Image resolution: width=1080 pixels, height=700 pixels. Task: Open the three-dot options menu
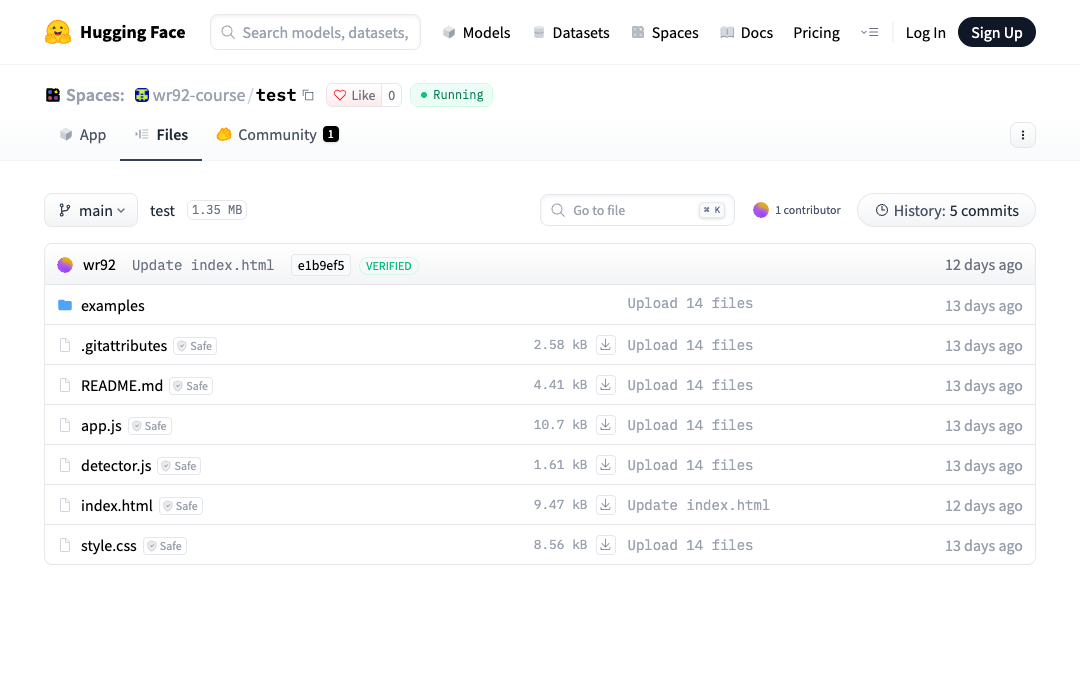(1022, 135)
